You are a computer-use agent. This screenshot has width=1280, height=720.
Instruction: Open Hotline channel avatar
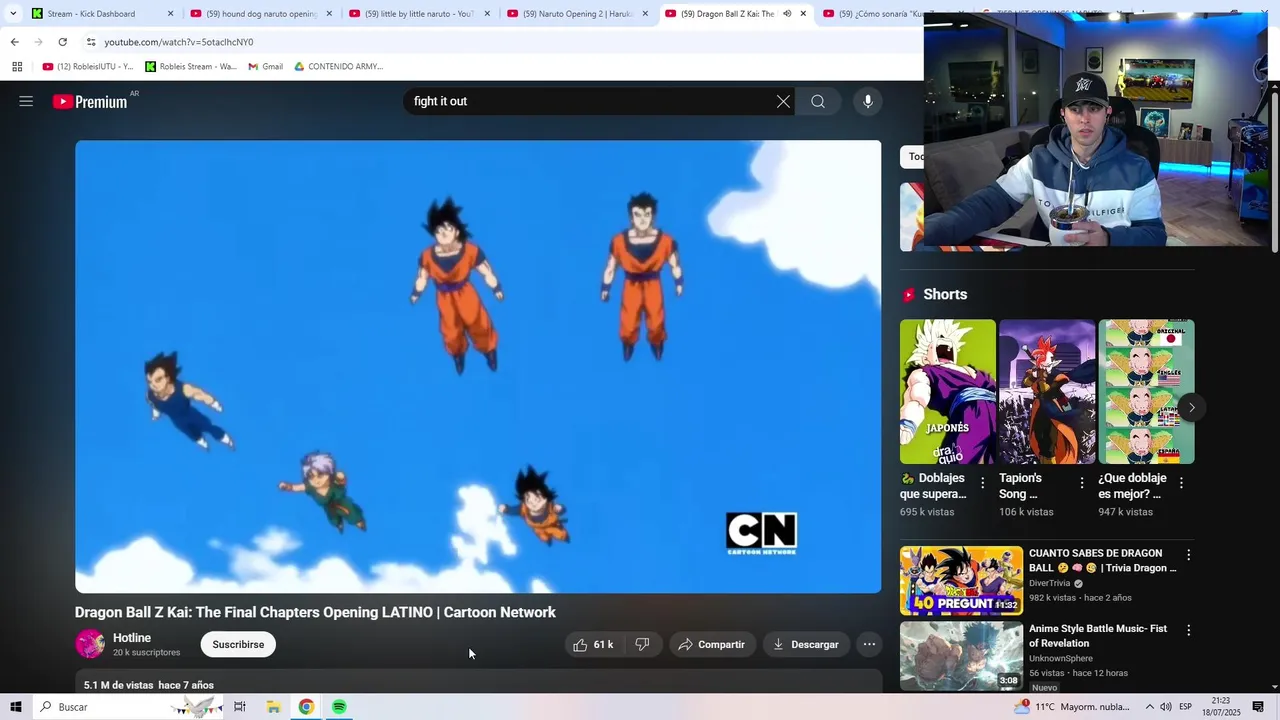pyautogui.click(x=90, y=644)
